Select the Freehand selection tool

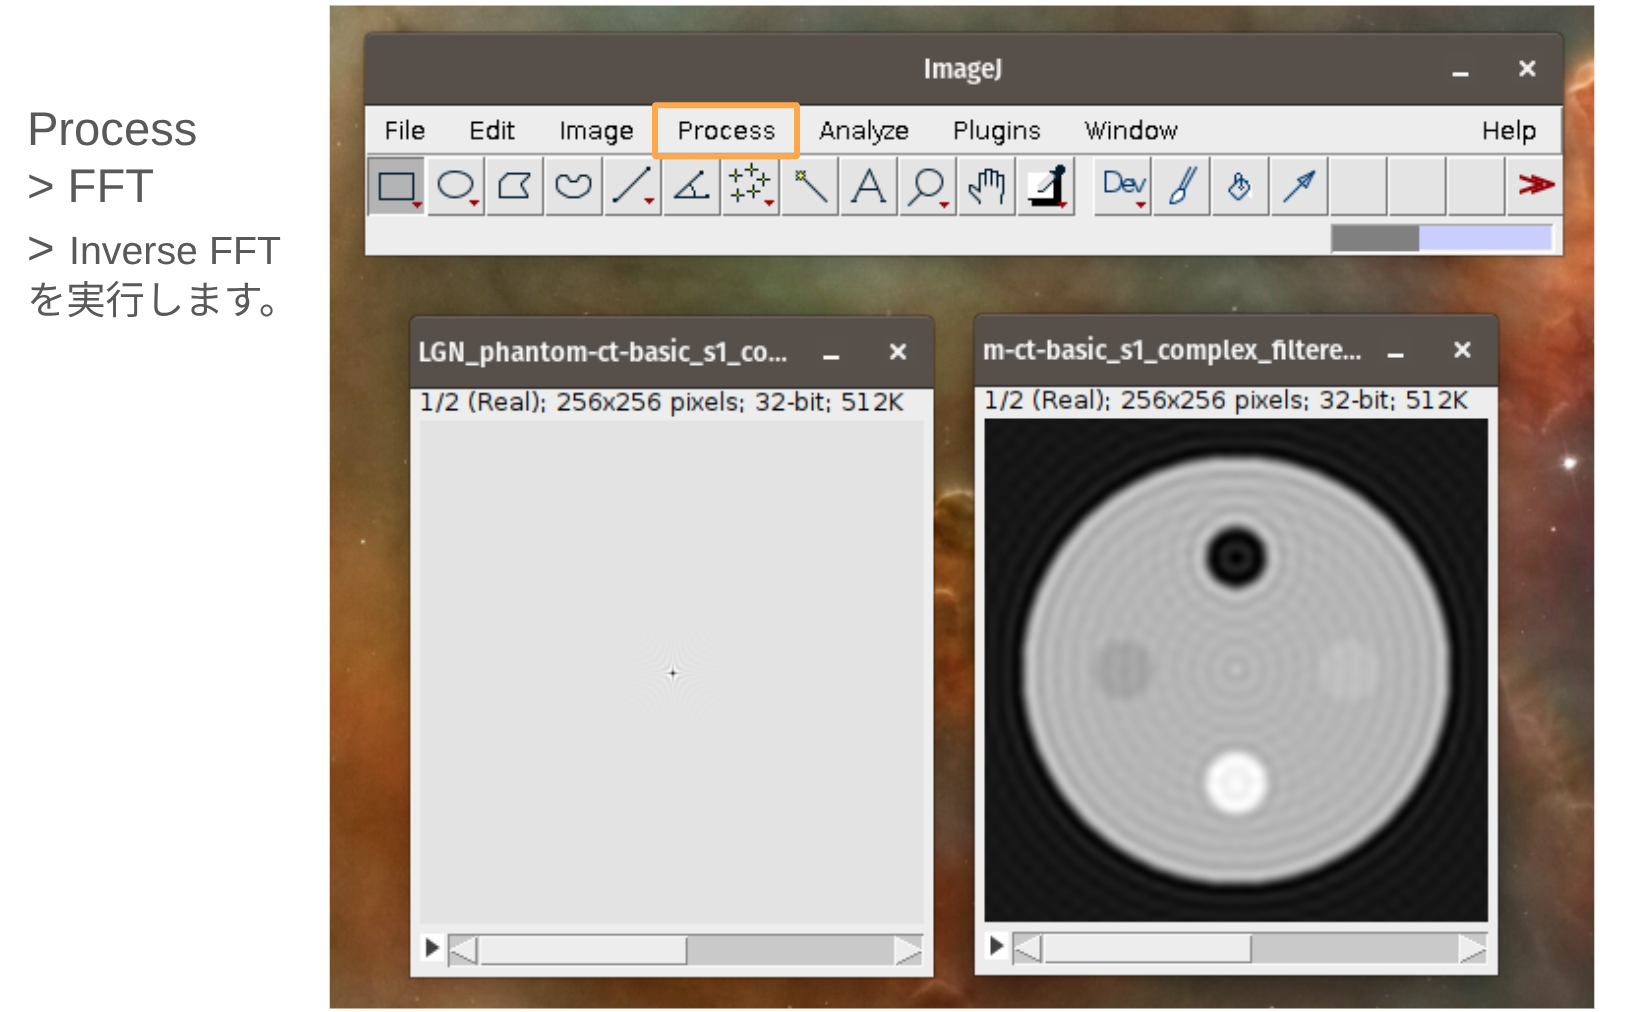coord(574,186)
